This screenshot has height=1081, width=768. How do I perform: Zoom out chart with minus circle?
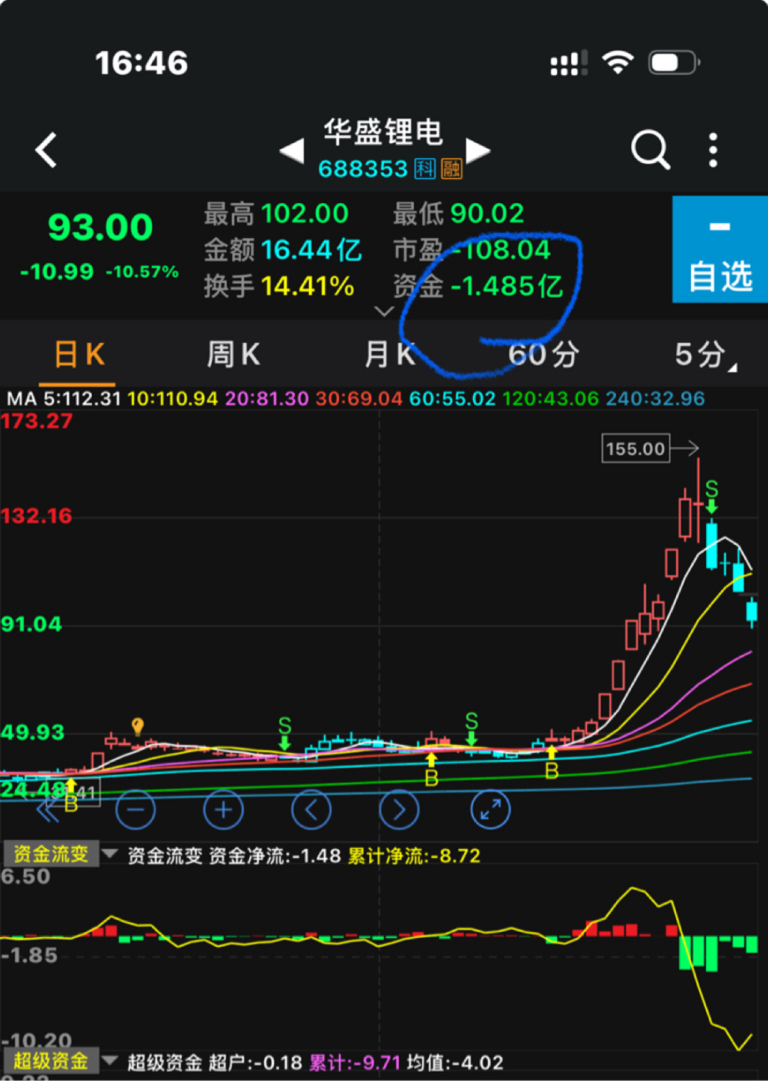coord(136,809)
